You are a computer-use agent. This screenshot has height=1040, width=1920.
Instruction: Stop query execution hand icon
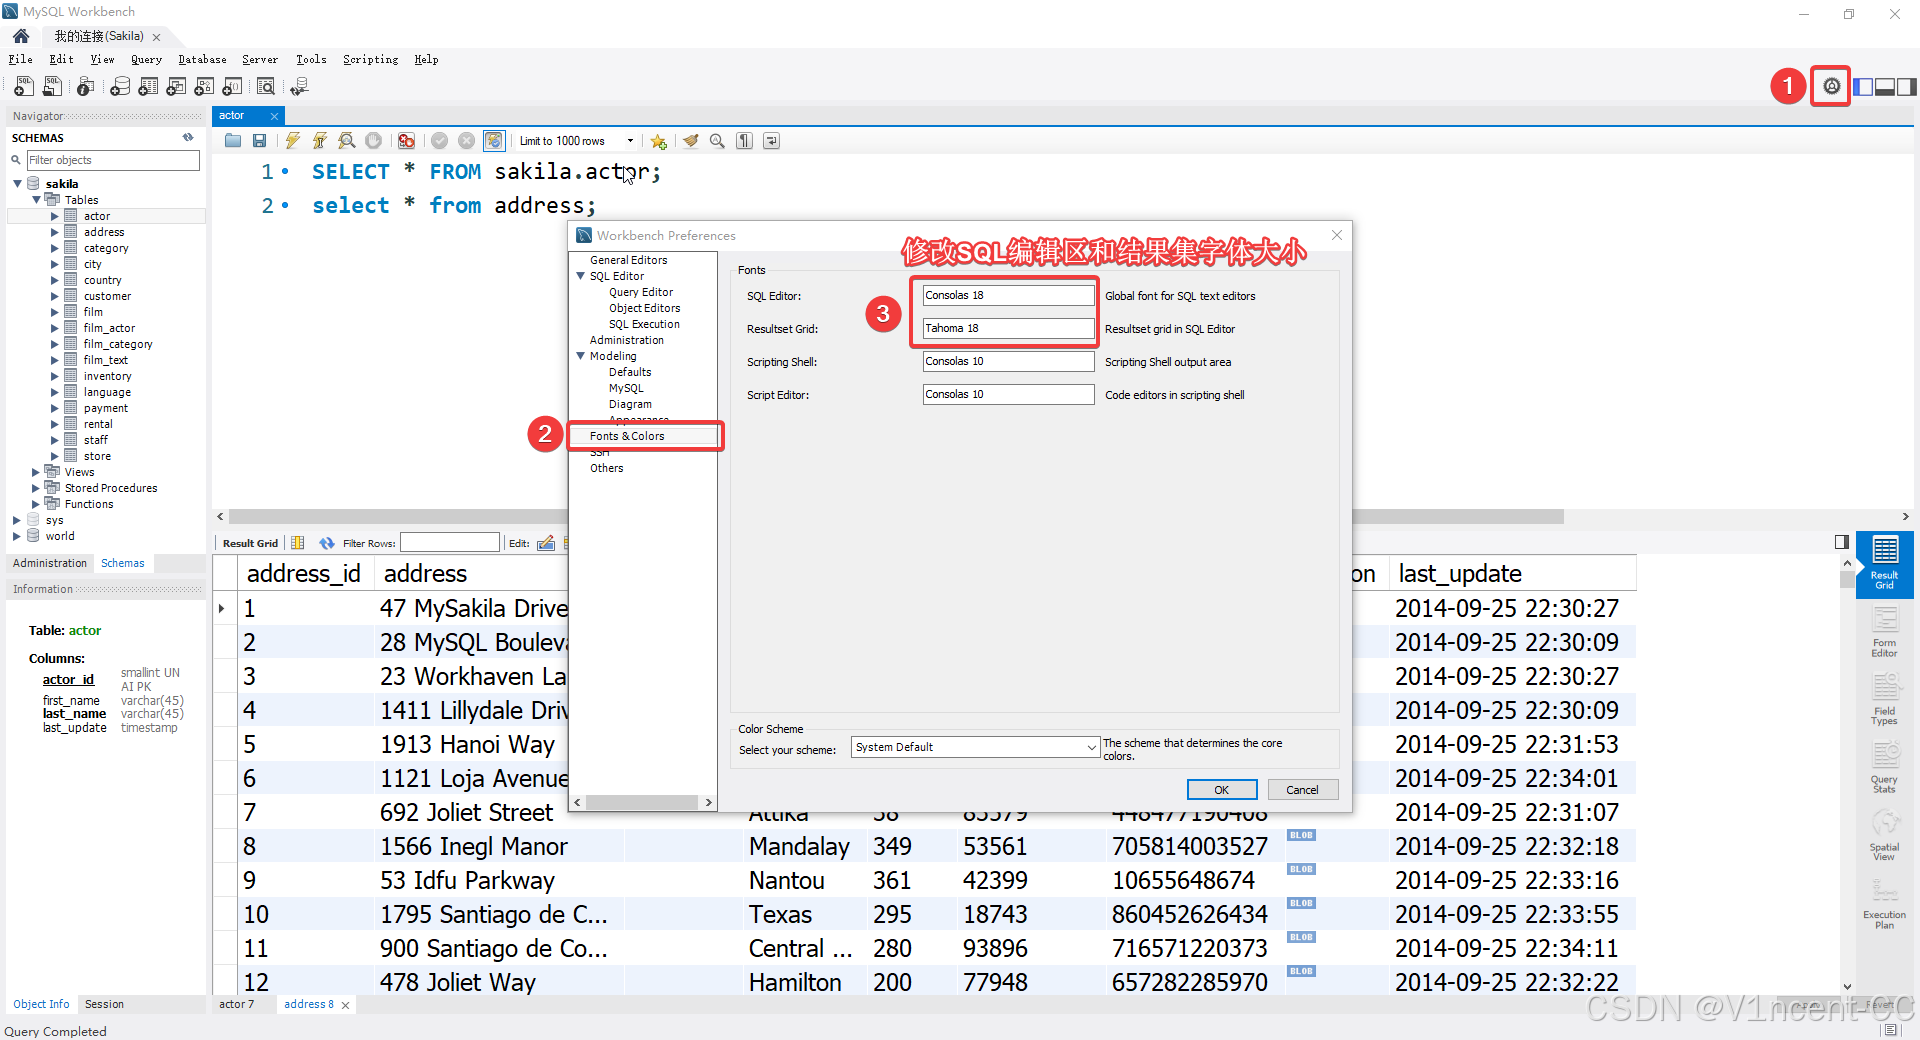point(373,141)
